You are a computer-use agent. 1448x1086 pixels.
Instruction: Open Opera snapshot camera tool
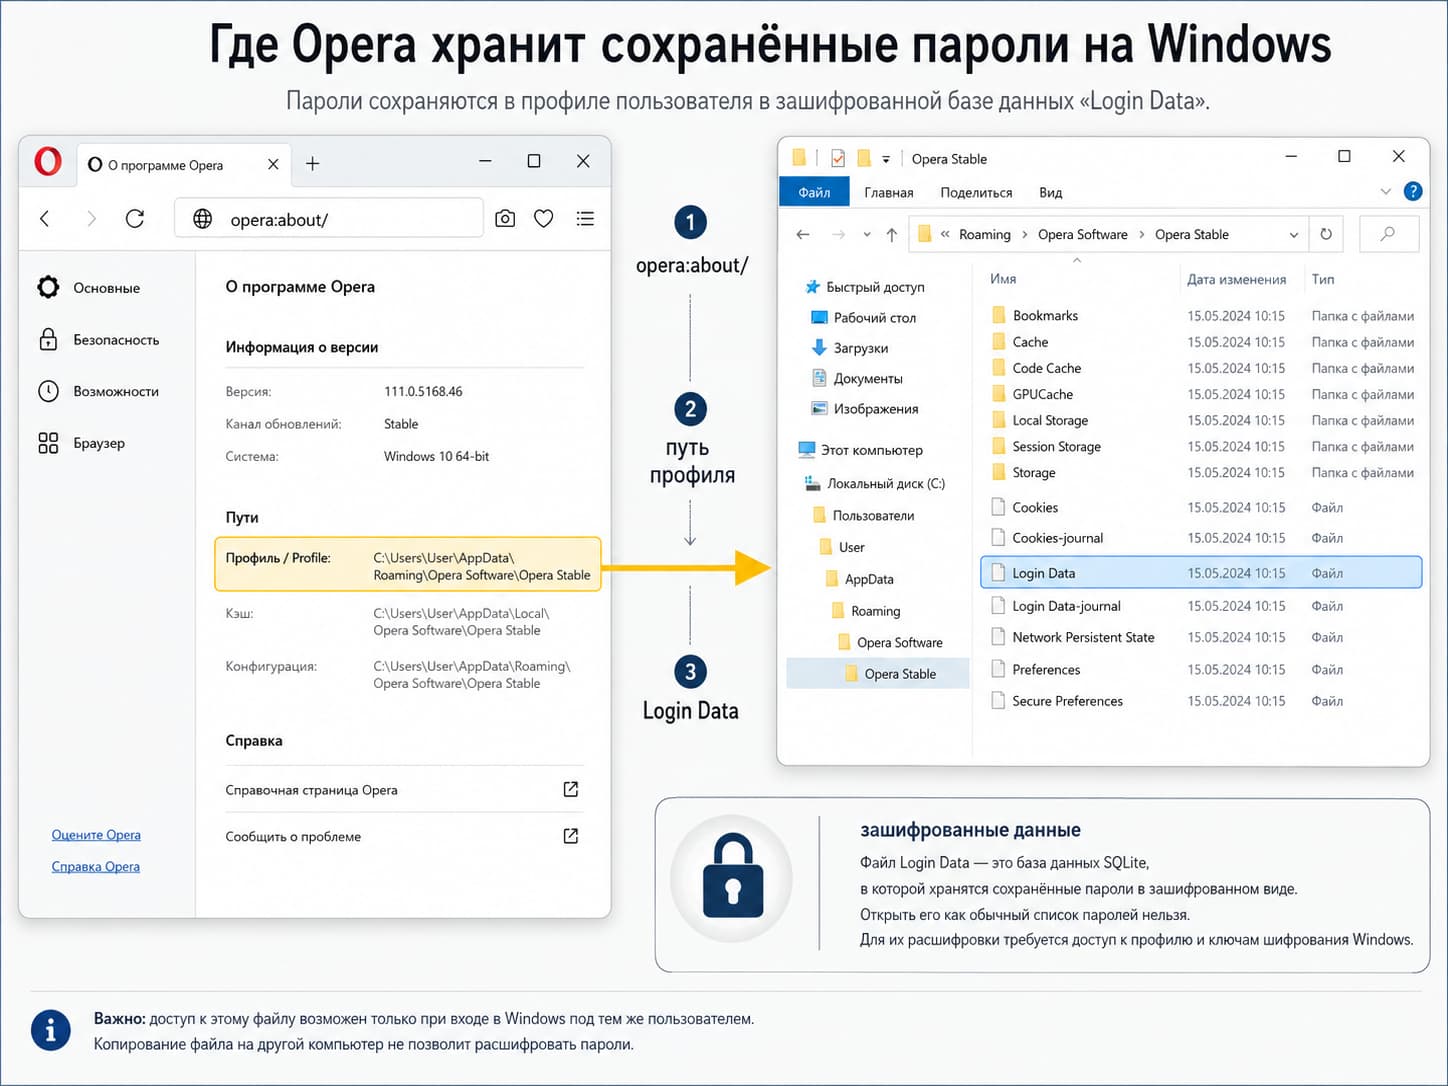tap(505, 218)
